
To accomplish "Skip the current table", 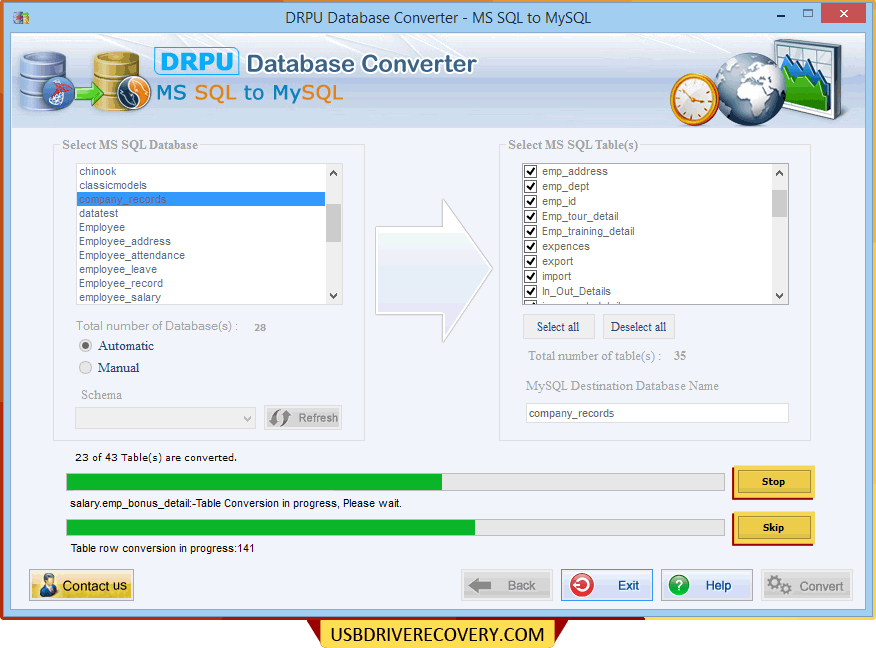I will tap(773, 527).
